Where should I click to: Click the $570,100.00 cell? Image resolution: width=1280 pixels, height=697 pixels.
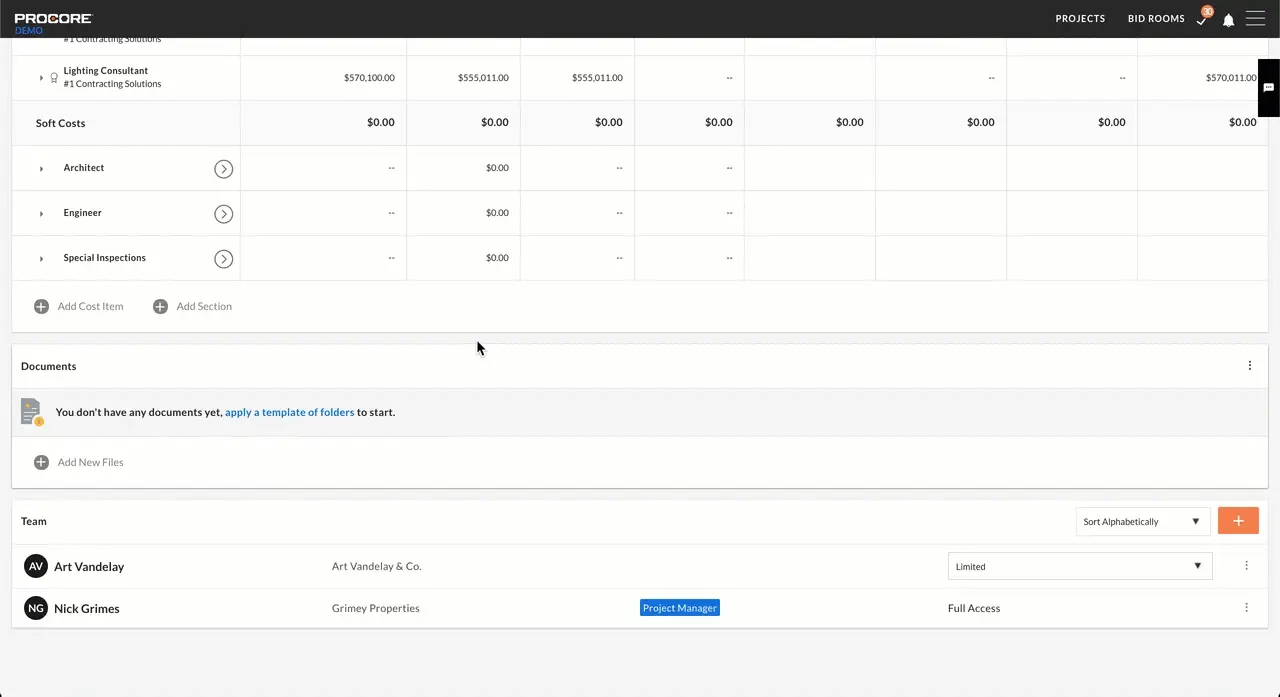pyautogui.click(x=369, y=78)
